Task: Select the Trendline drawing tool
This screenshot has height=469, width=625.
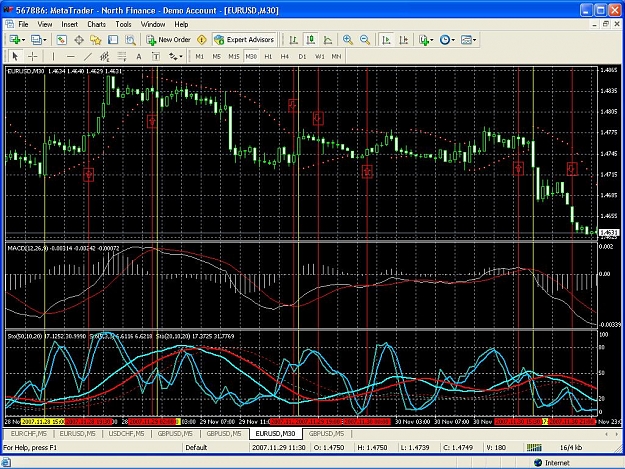Action: click(88, 57)
